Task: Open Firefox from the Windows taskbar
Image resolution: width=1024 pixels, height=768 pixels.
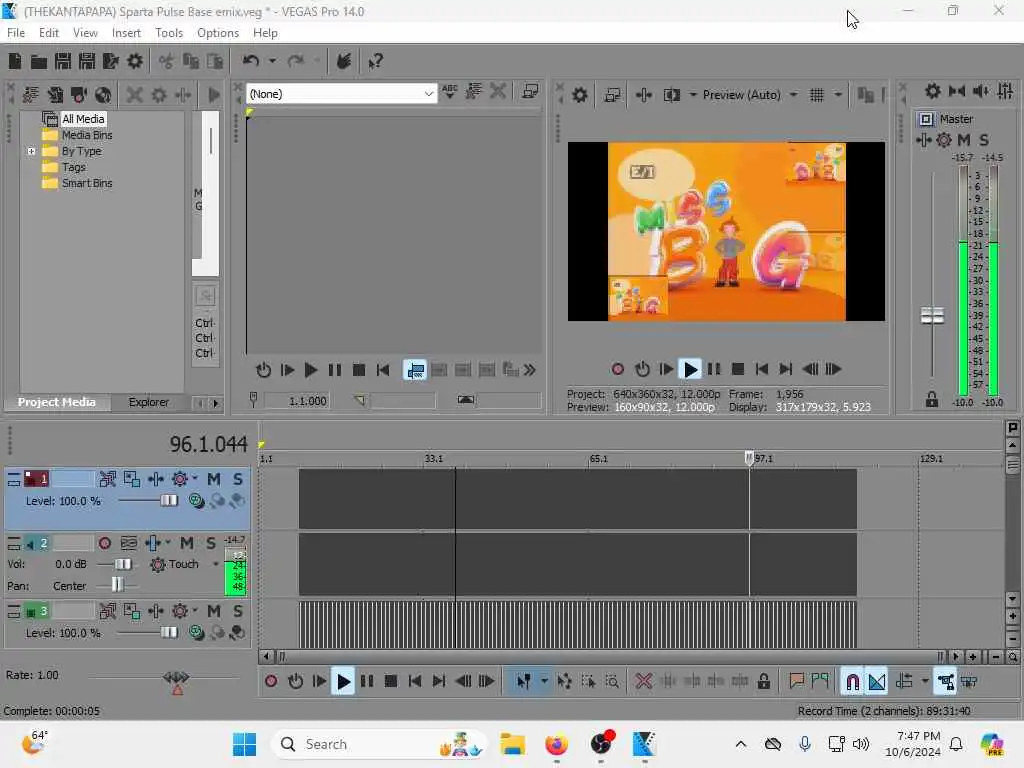Action: (x=556, y=744)
